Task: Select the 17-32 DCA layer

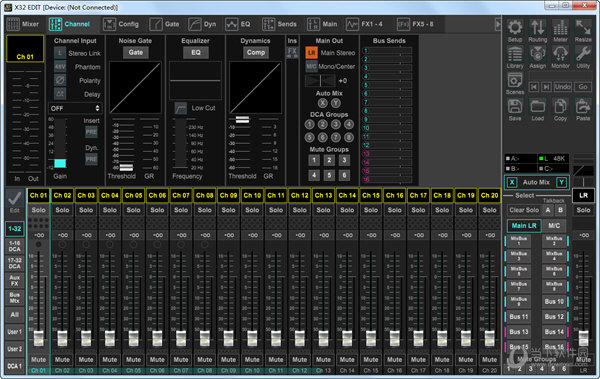Action: (x=15, y=263)
